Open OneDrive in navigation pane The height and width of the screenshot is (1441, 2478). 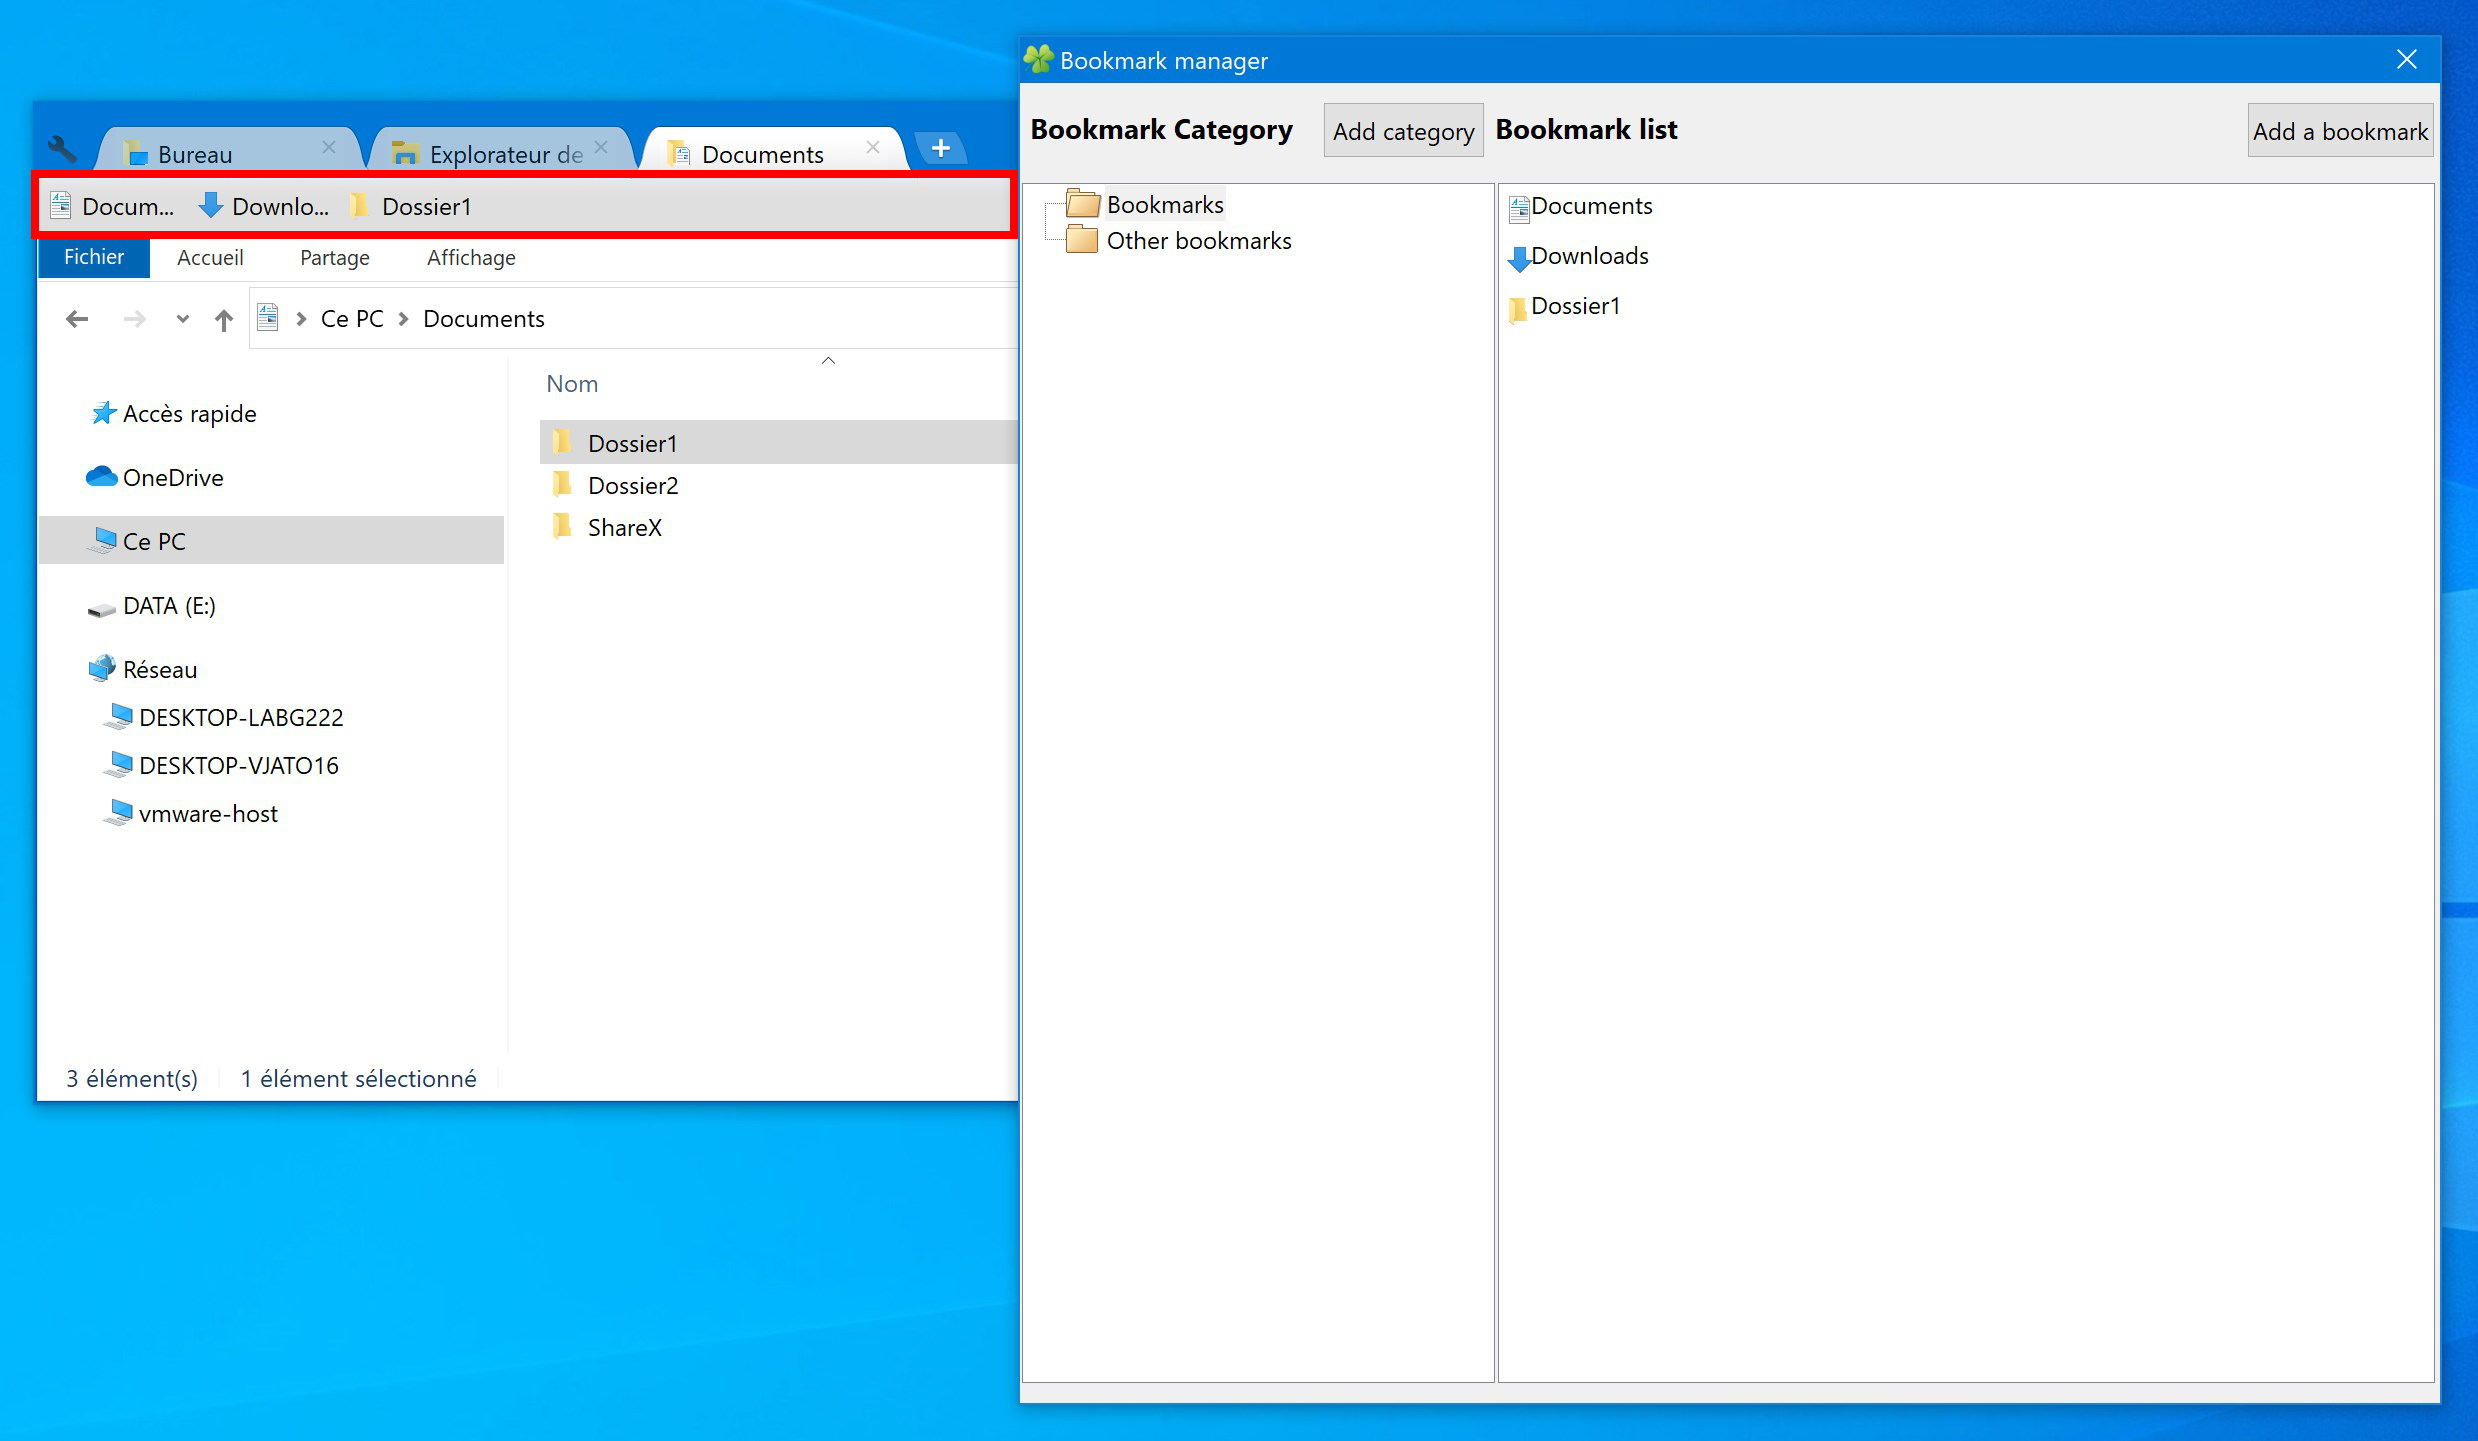(x=173, y=478)
